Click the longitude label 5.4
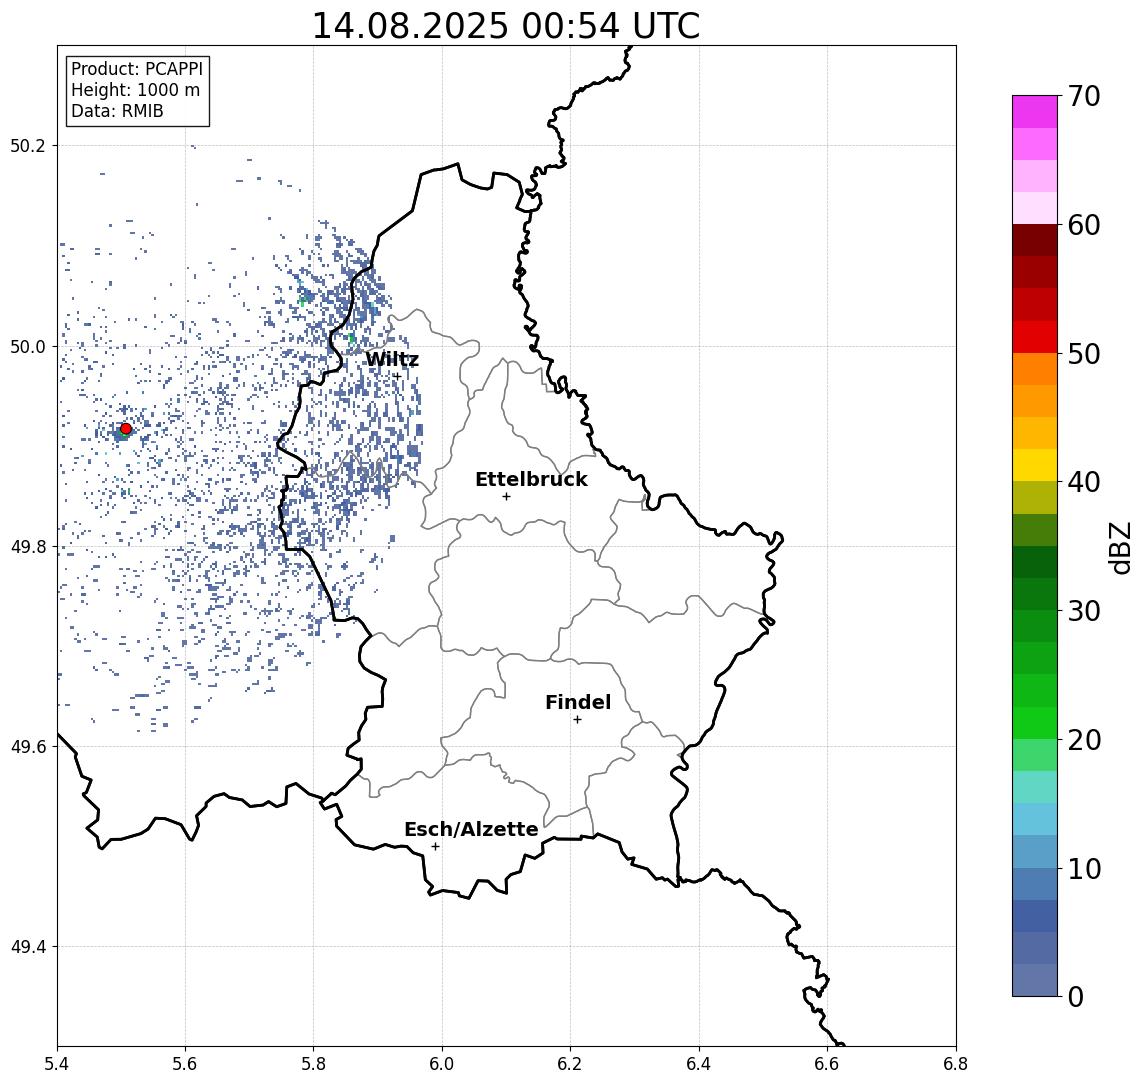Image resolution: width=1145 pixels, height=1084 pixels. pos(57,1064)
